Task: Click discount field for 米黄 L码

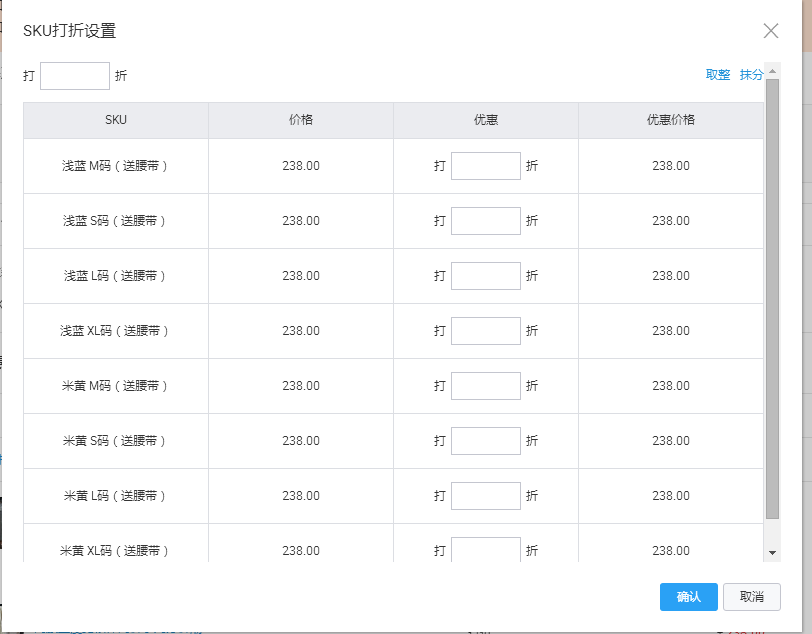Action: tap(485, 496)
